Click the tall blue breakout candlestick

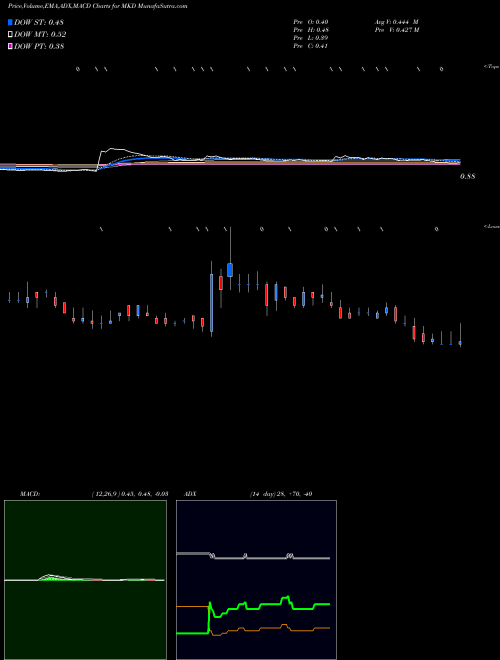click(x=211, y=303)
